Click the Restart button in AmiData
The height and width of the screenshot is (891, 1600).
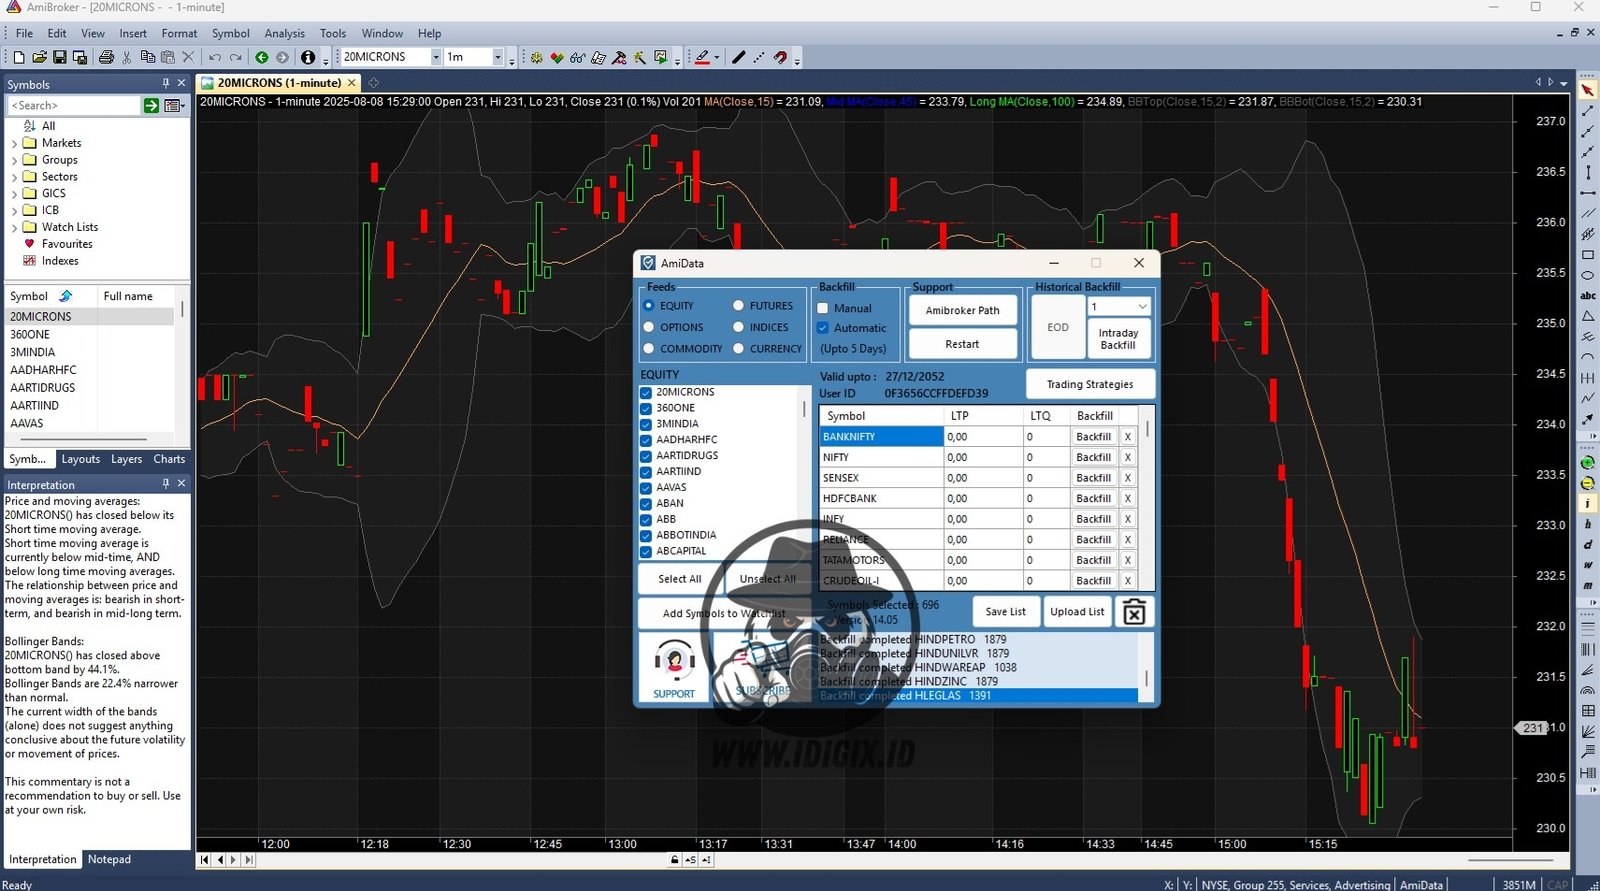(962, 344)
